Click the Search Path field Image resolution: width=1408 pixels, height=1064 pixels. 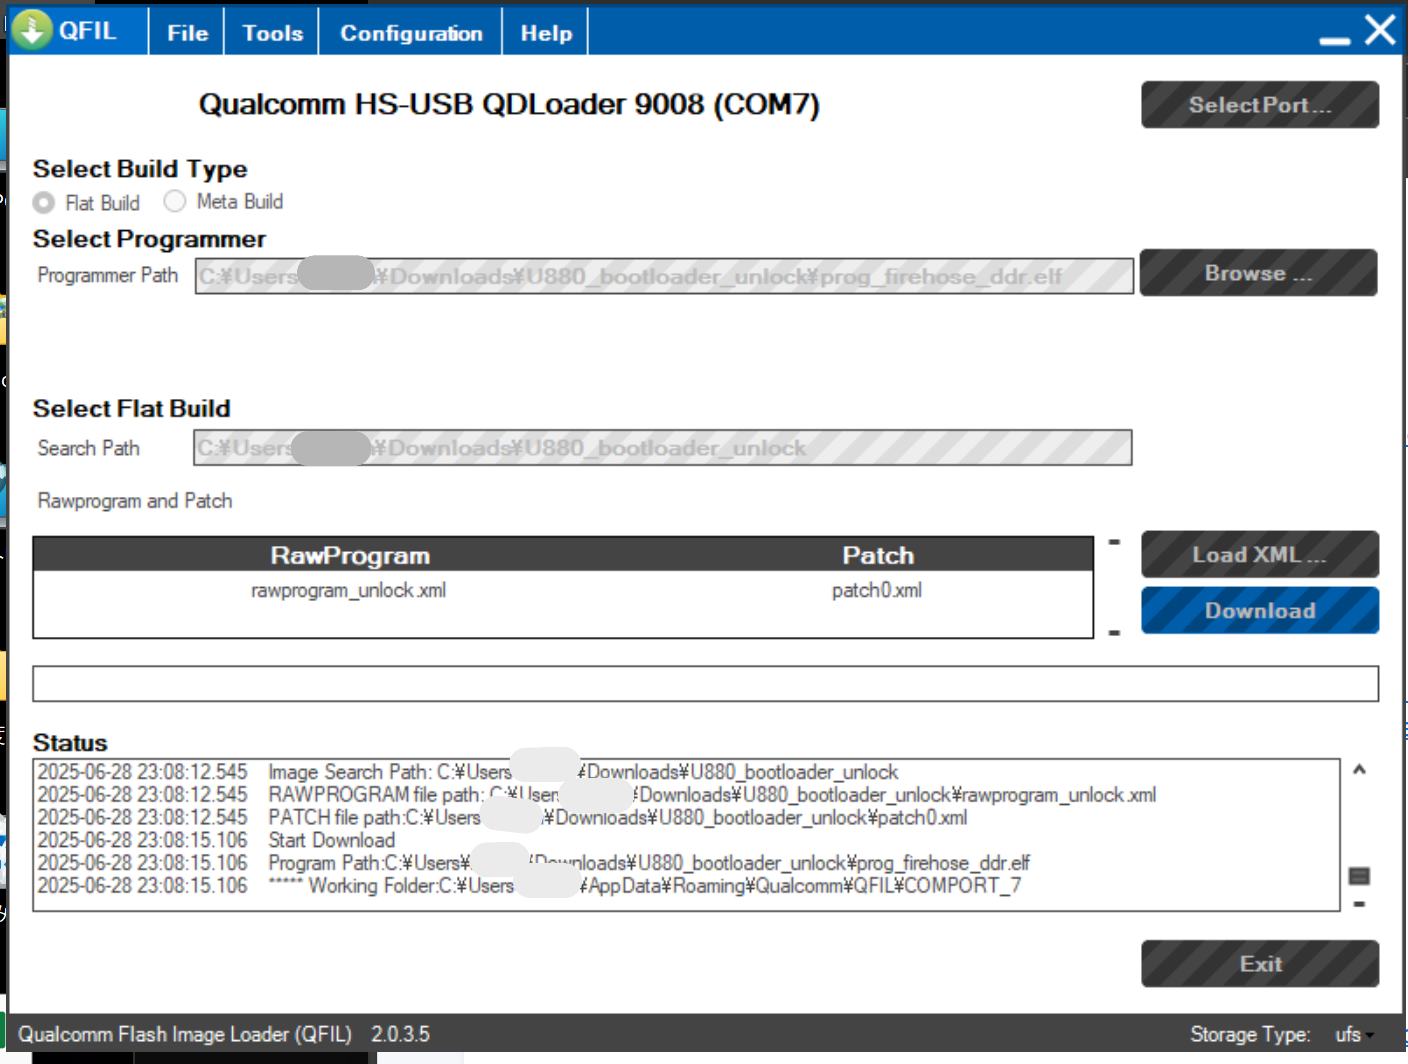pos(662,448)
